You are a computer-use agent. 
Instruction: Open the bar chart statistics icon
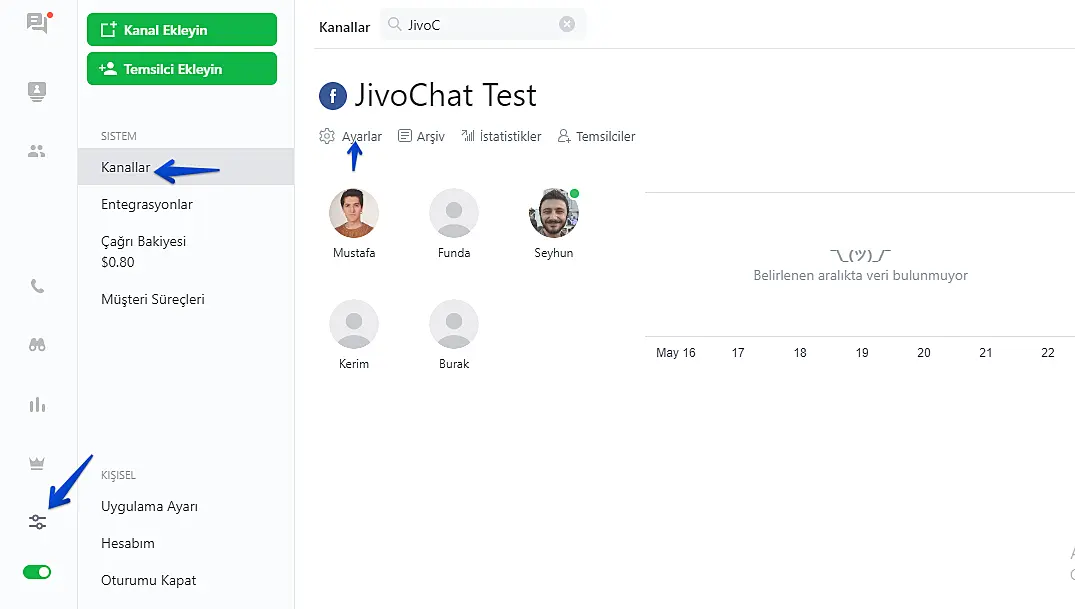coord(37,405)
